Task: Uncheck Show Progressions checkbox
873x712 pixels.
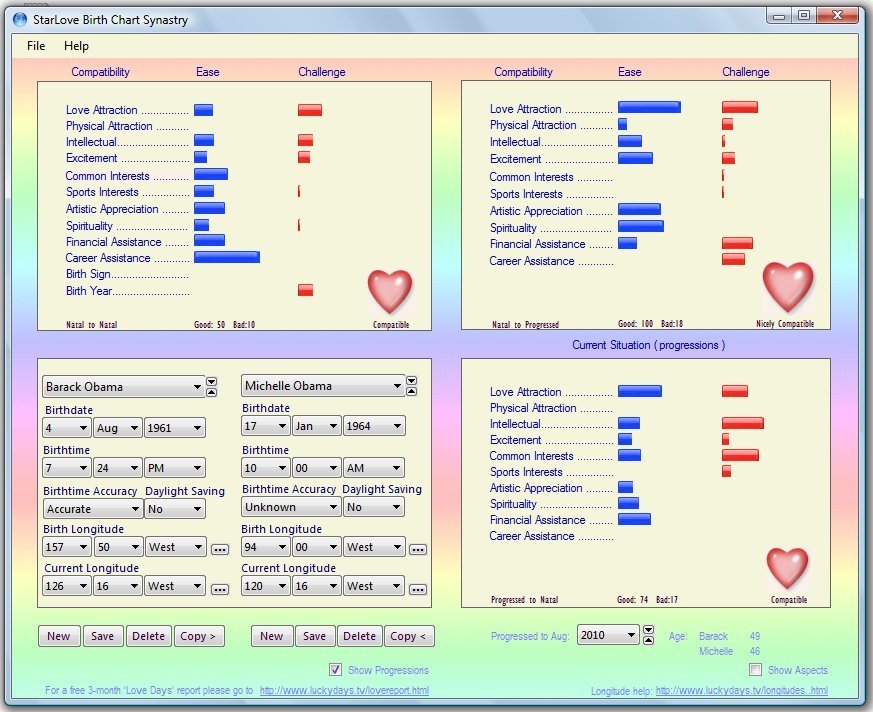Action: pyautogui.click(x=335, y=670)
